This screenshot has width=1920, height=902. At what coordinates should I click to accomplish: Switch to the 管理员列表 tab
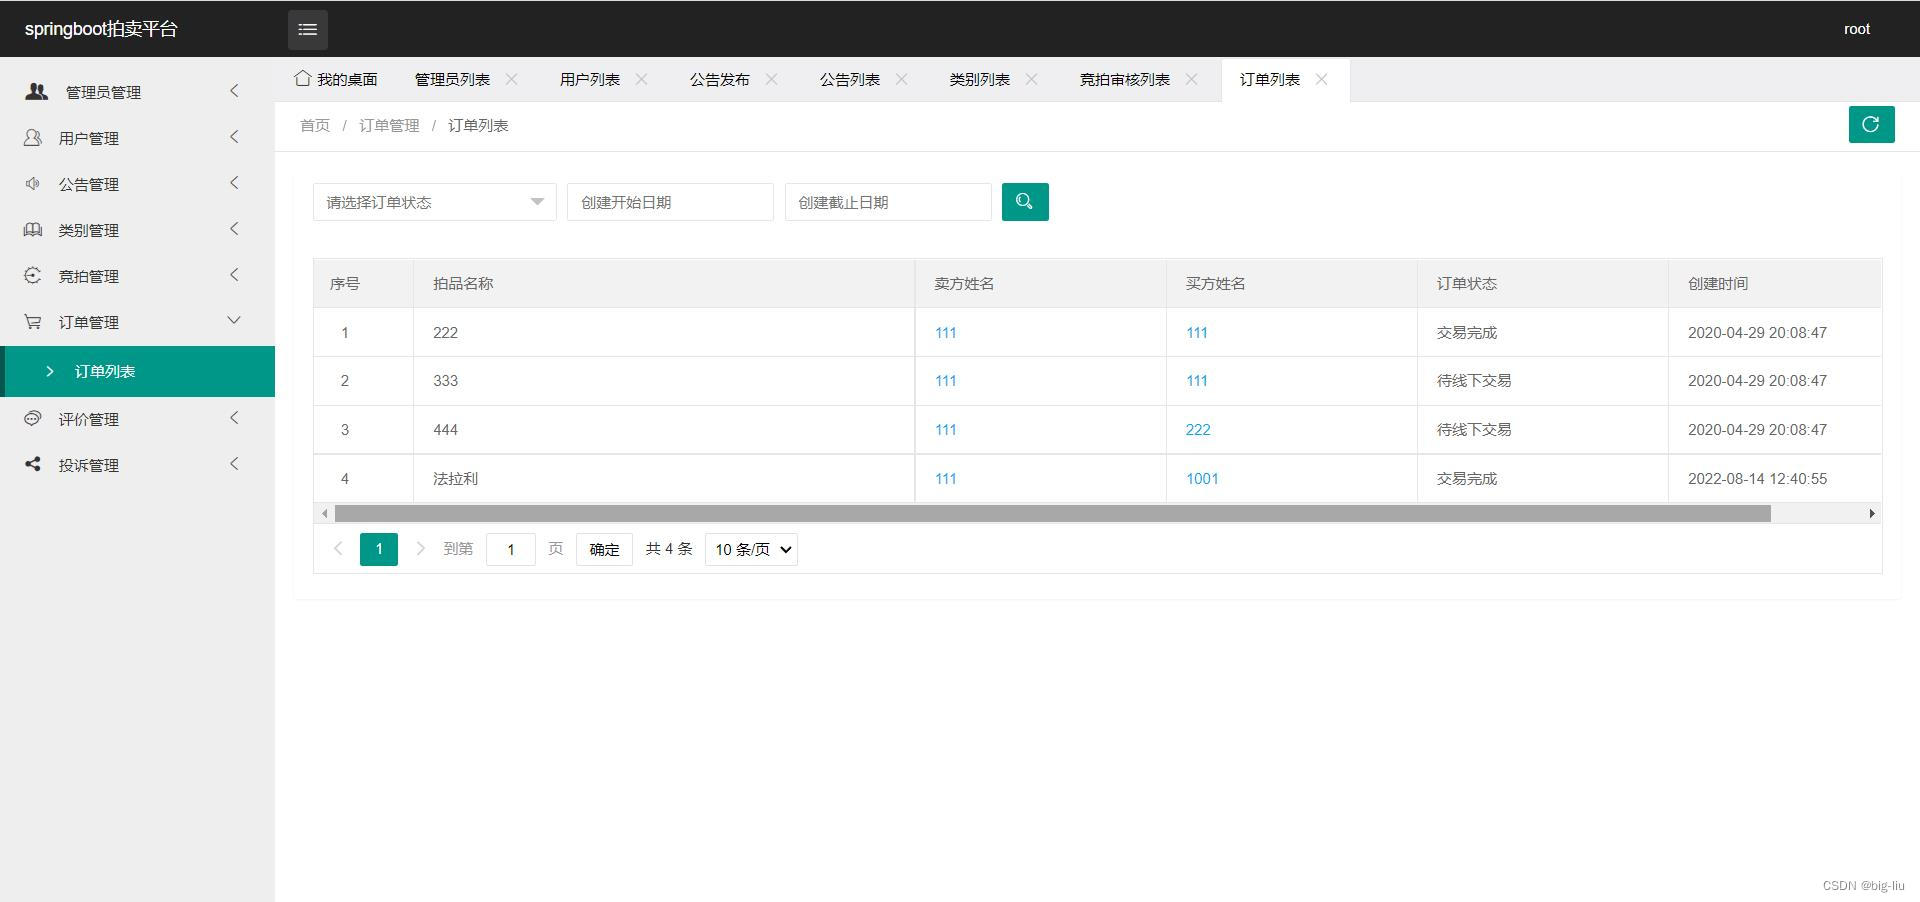(452, 79)
